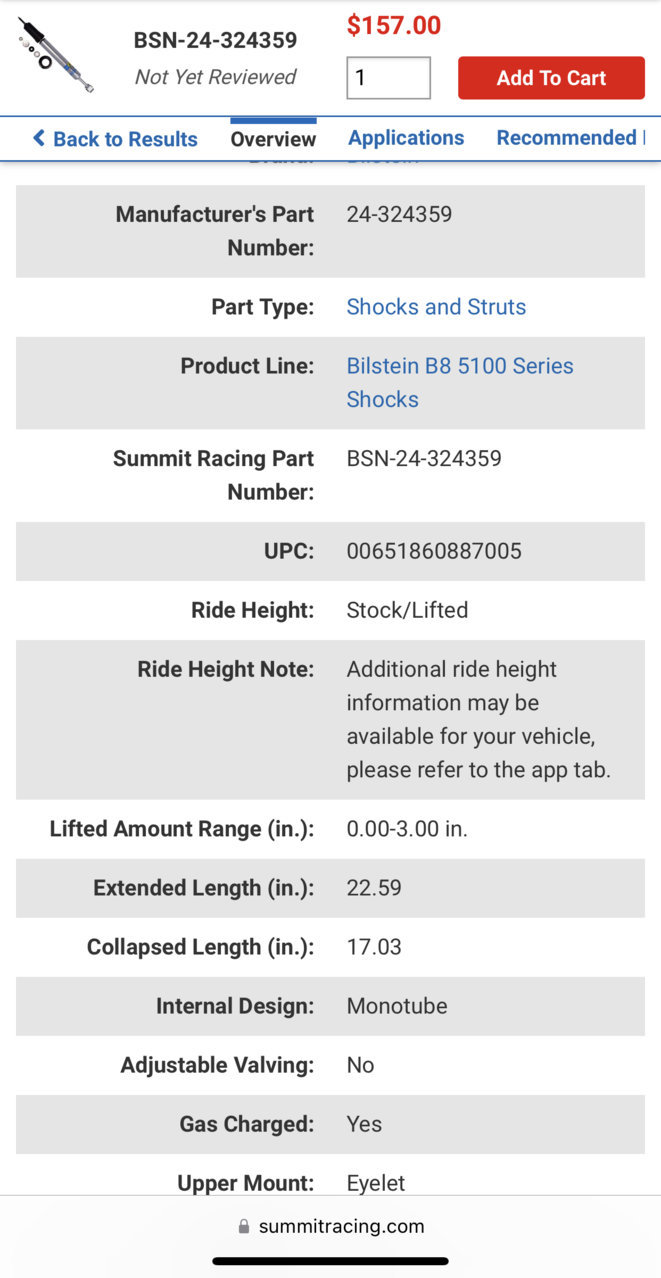661x1278 pixels.
Task: Go back via Back to Results link
Action: (115, 139)
